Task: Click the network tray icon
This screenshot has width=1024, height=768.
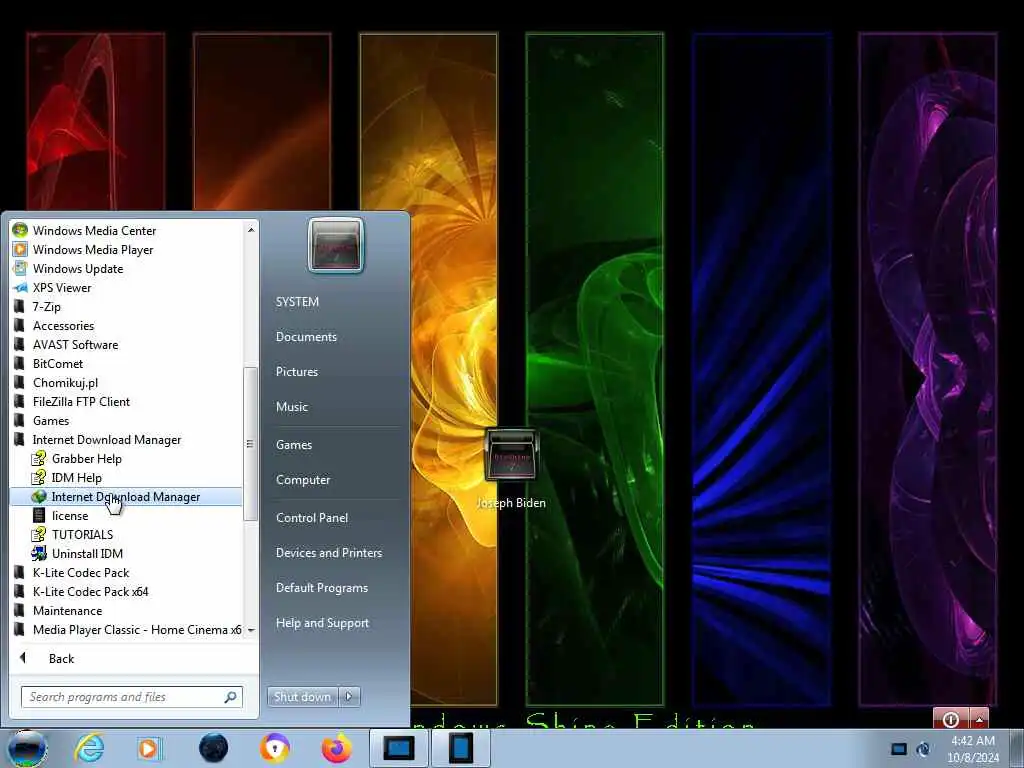Action: 923,749
